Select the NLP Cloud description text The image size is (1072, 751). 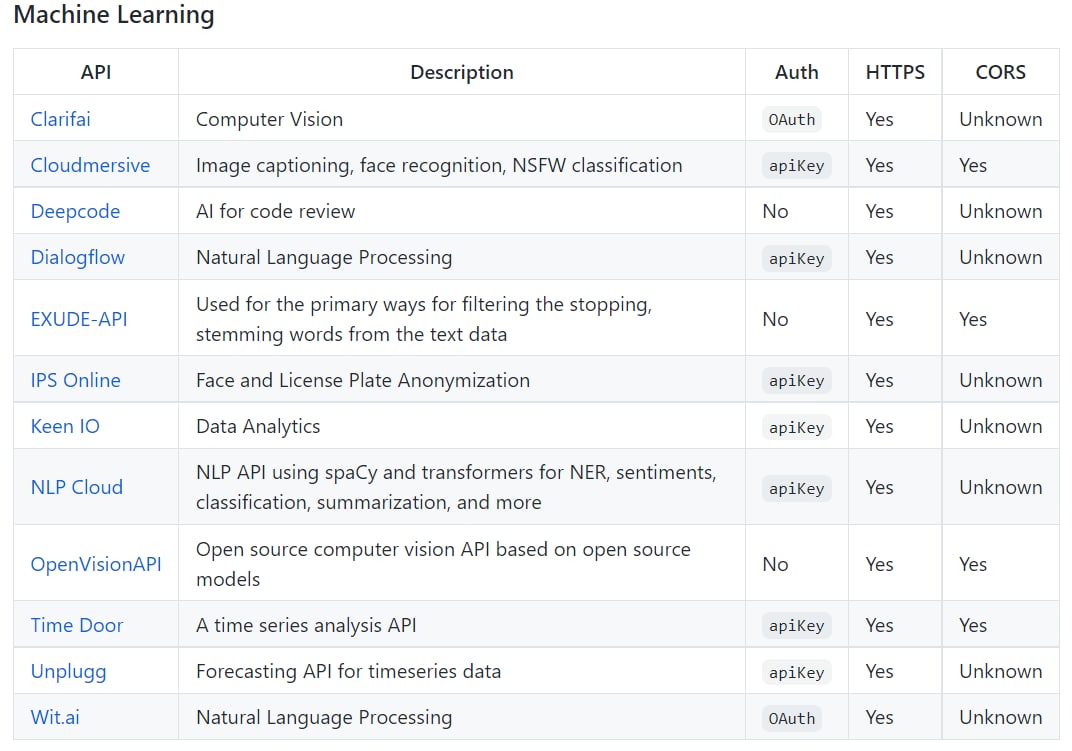pos(456,487)
